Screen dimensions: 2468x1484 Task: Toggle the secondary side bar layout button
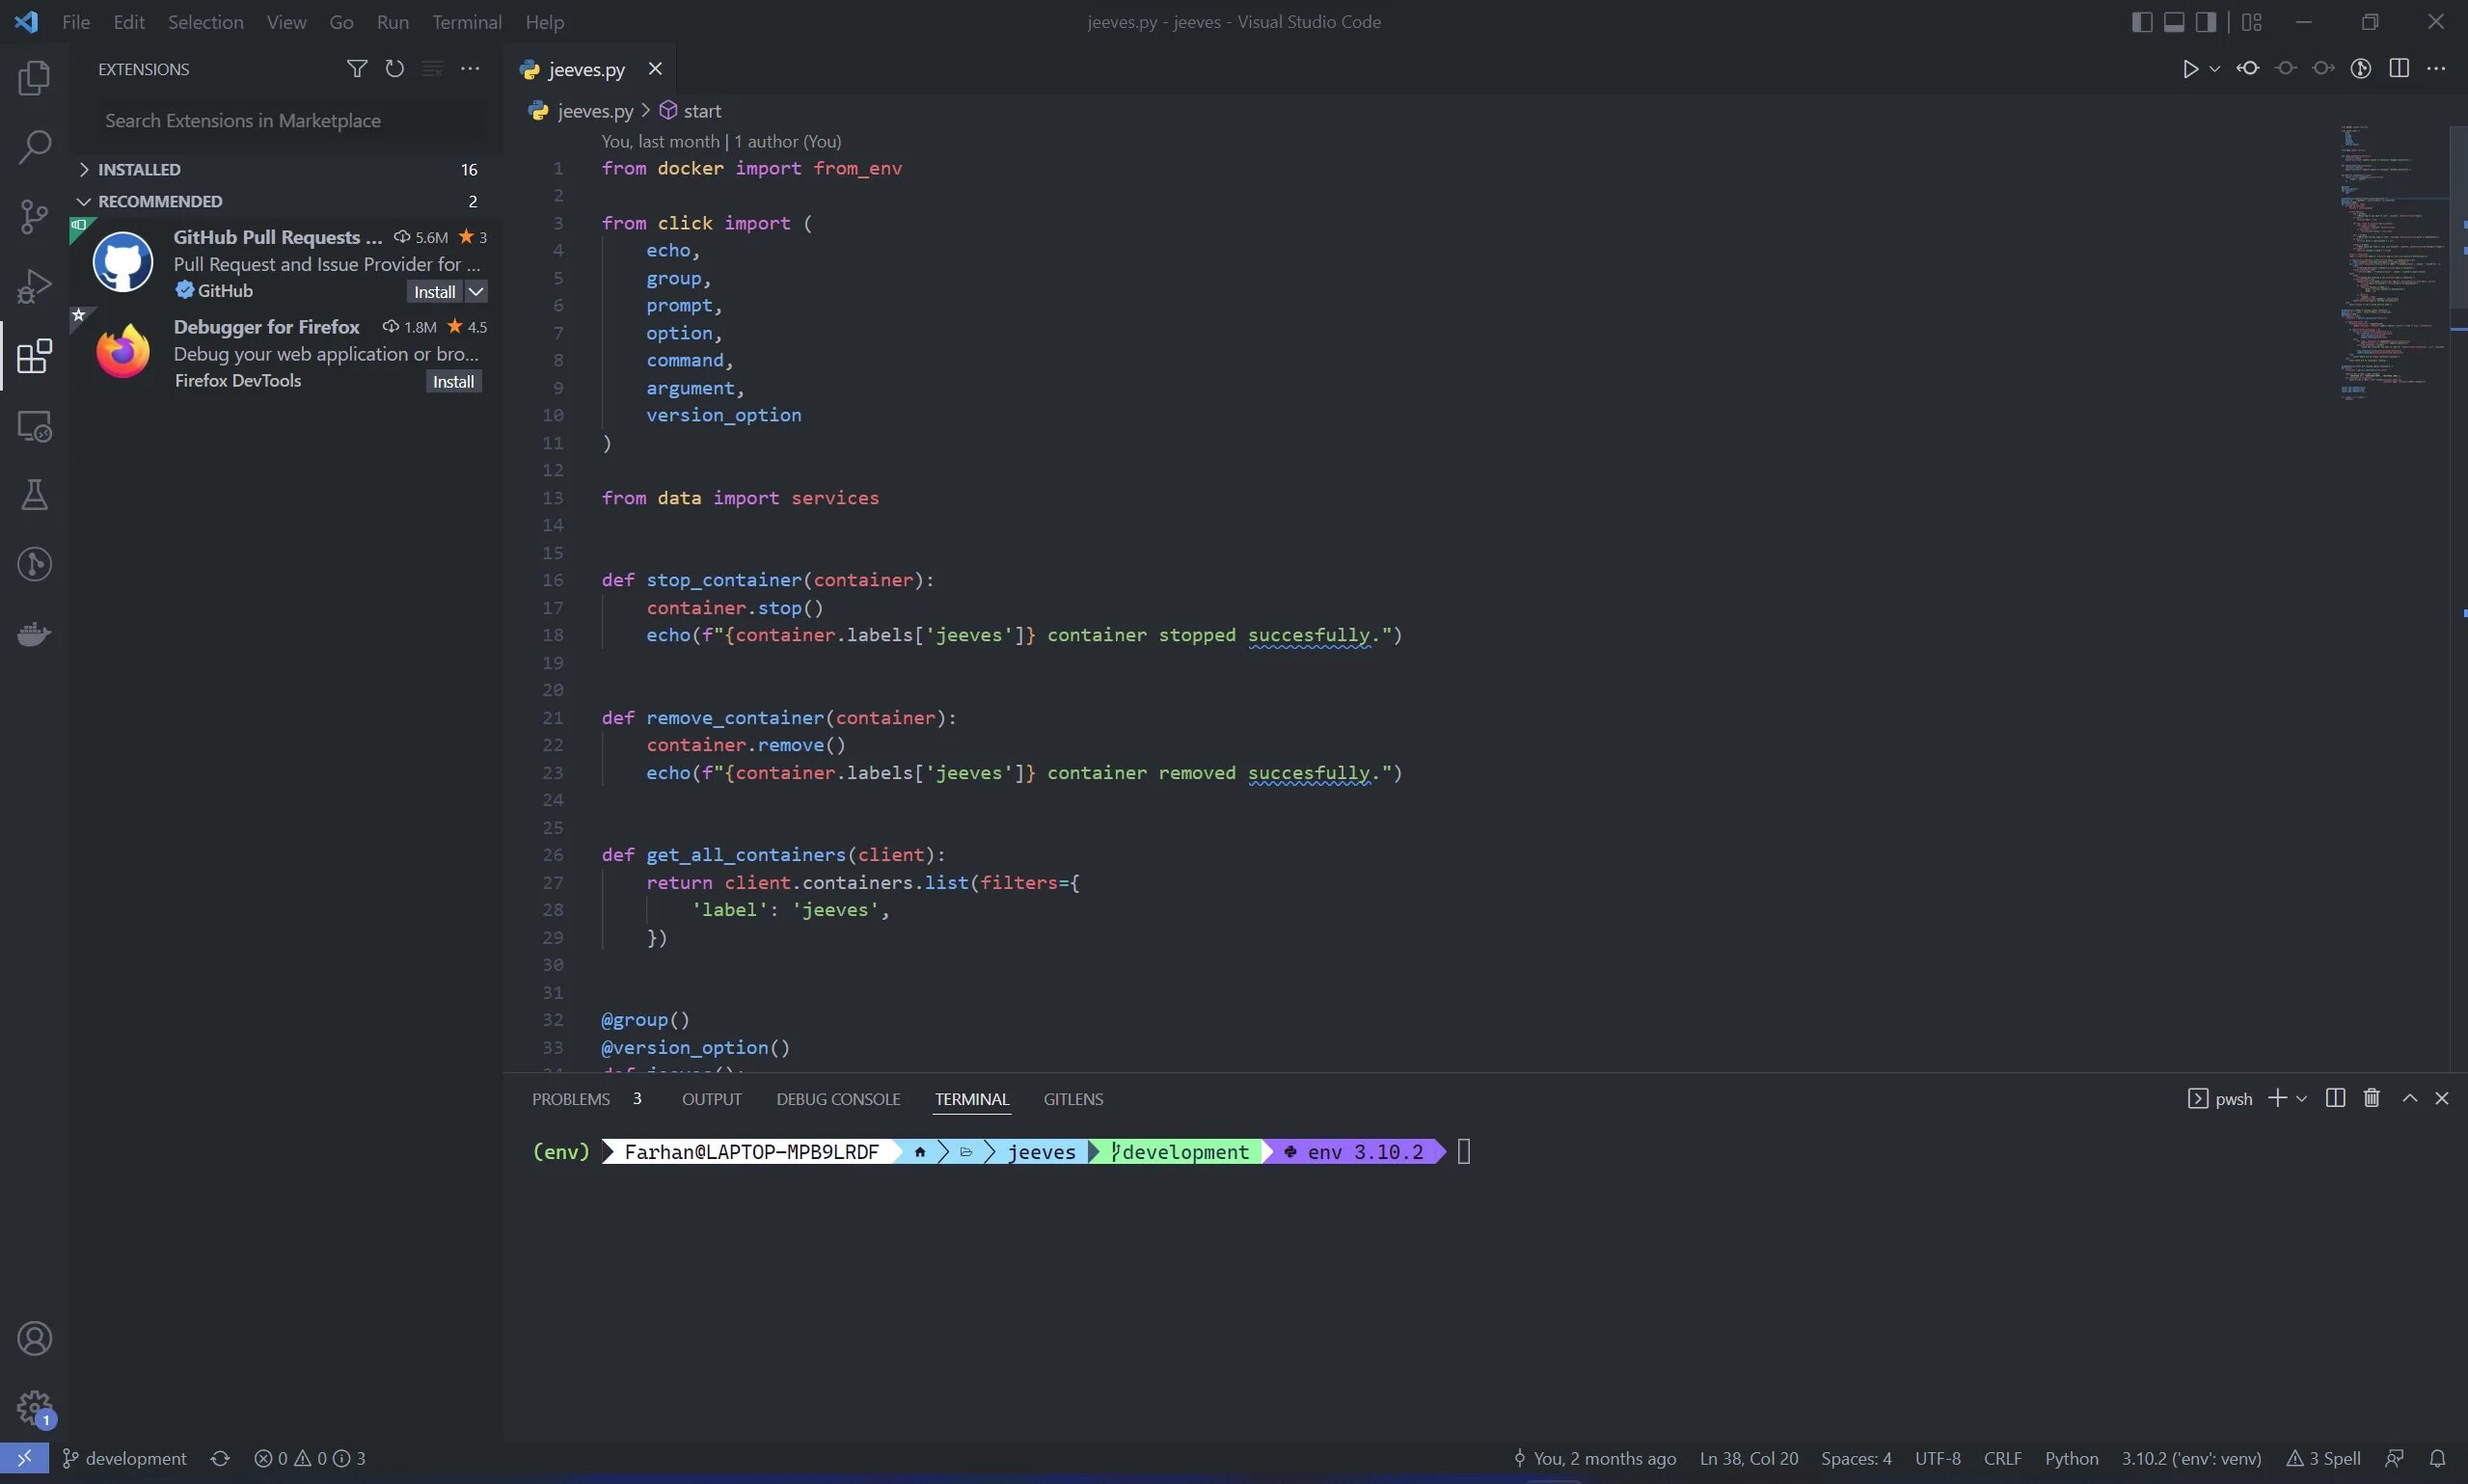tap(2205, 22)
